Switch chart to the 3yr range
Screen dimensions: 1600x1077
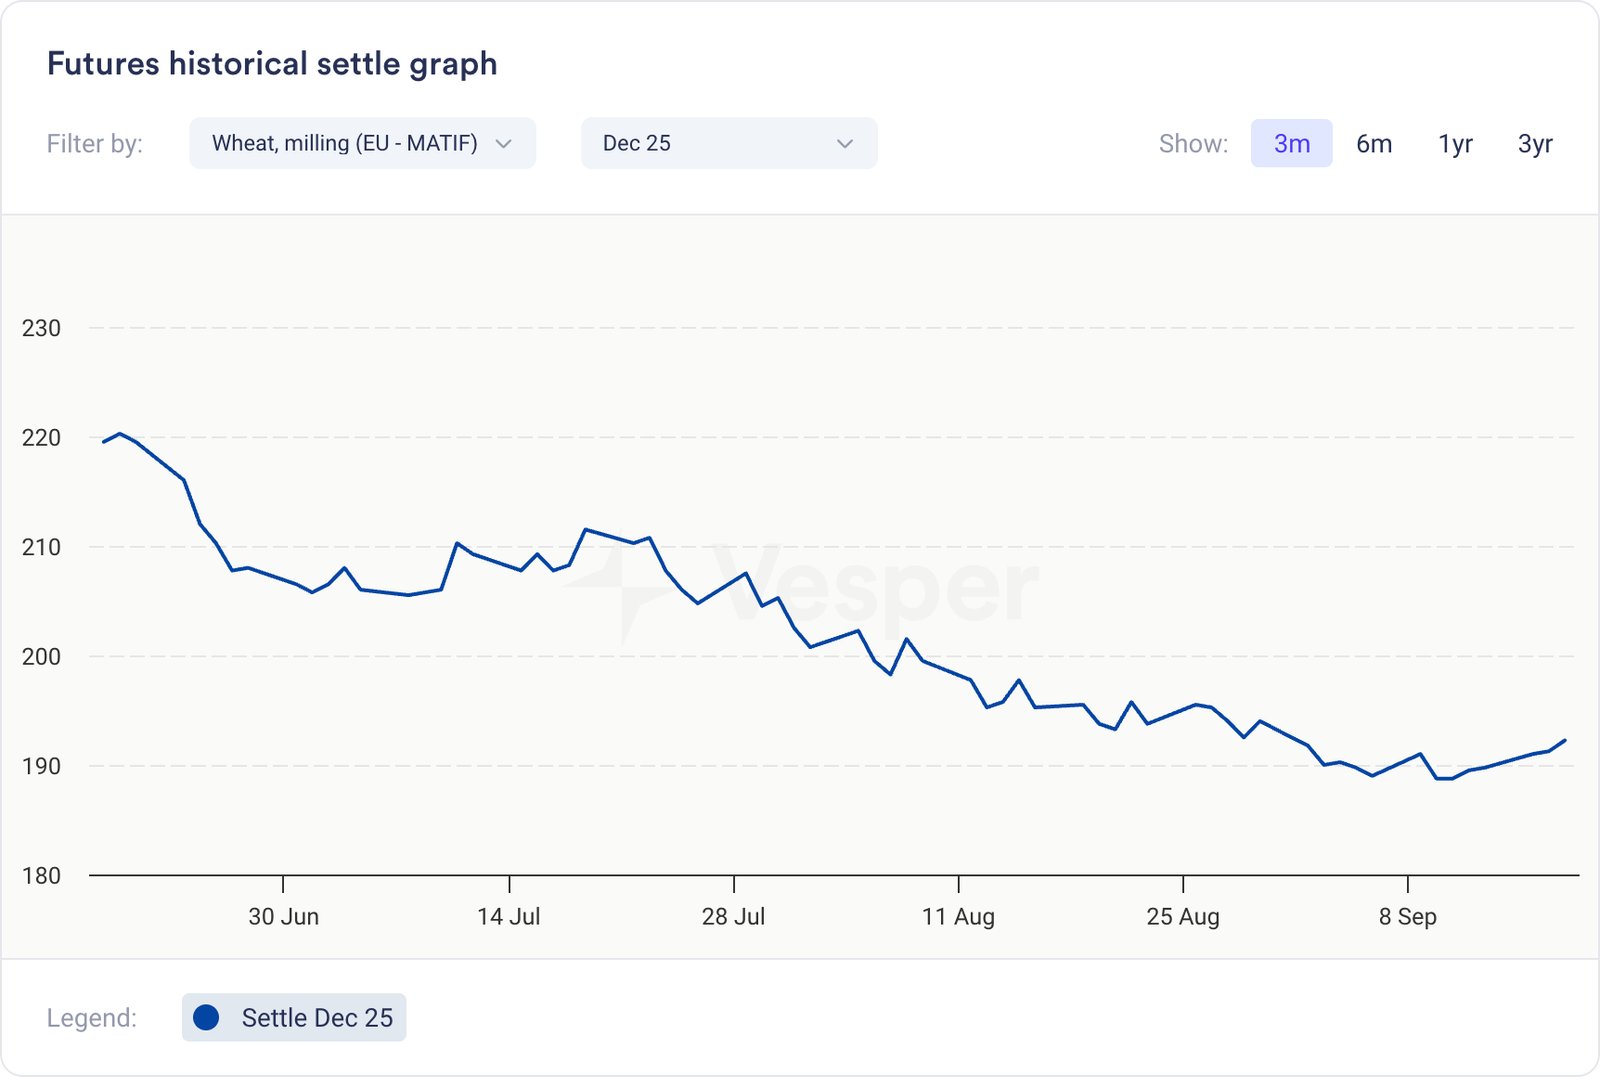coord(1535,144)
